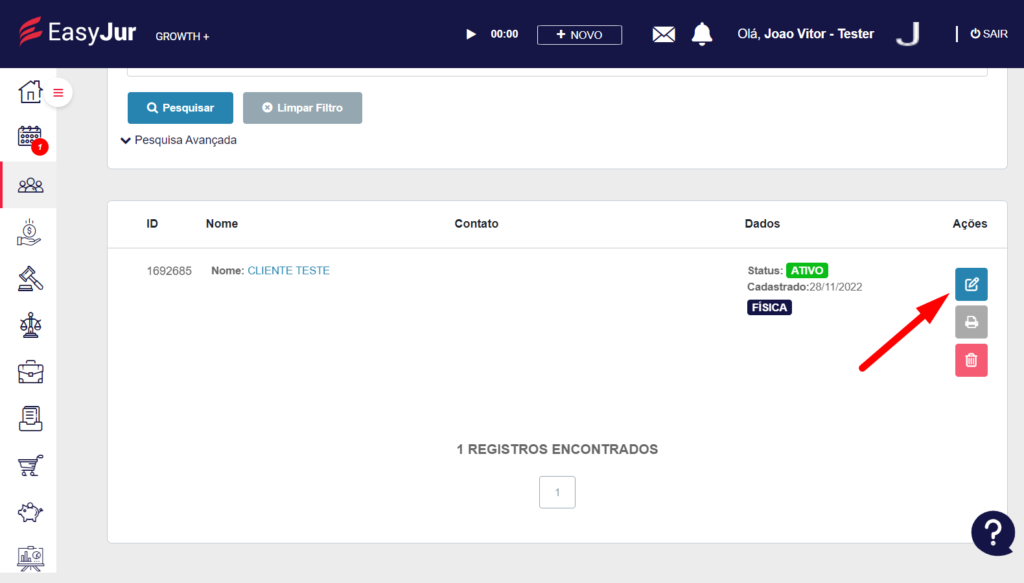Click the Ações column header
The height and width of the screenshot is (583, 1024).
click(970, 224)
